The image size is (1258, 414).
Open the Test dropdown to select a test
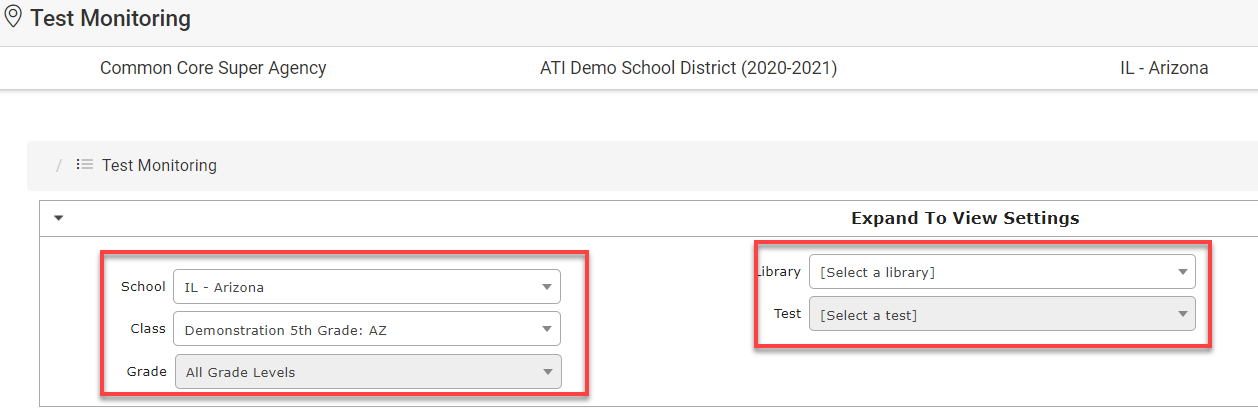pyautogui.click(x=1002, y=314)
